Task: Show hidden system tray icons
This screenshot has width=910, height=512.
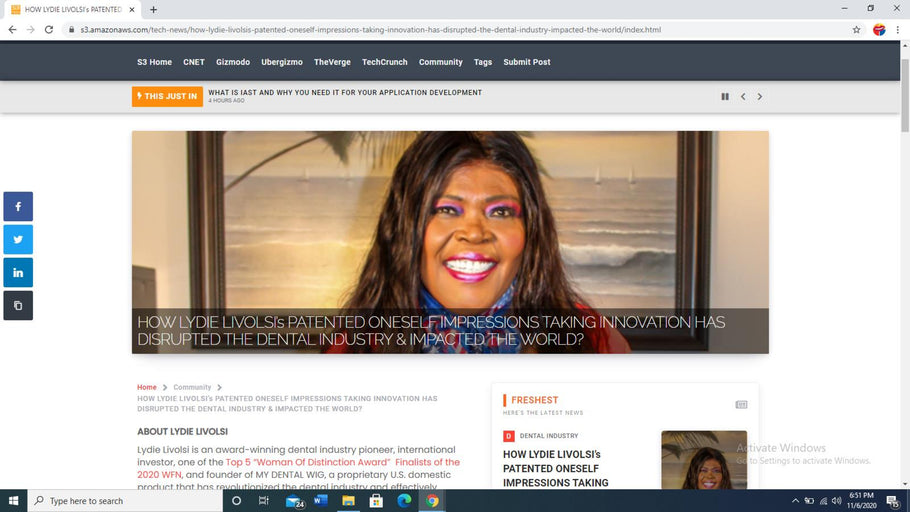Action: [795, 500]
